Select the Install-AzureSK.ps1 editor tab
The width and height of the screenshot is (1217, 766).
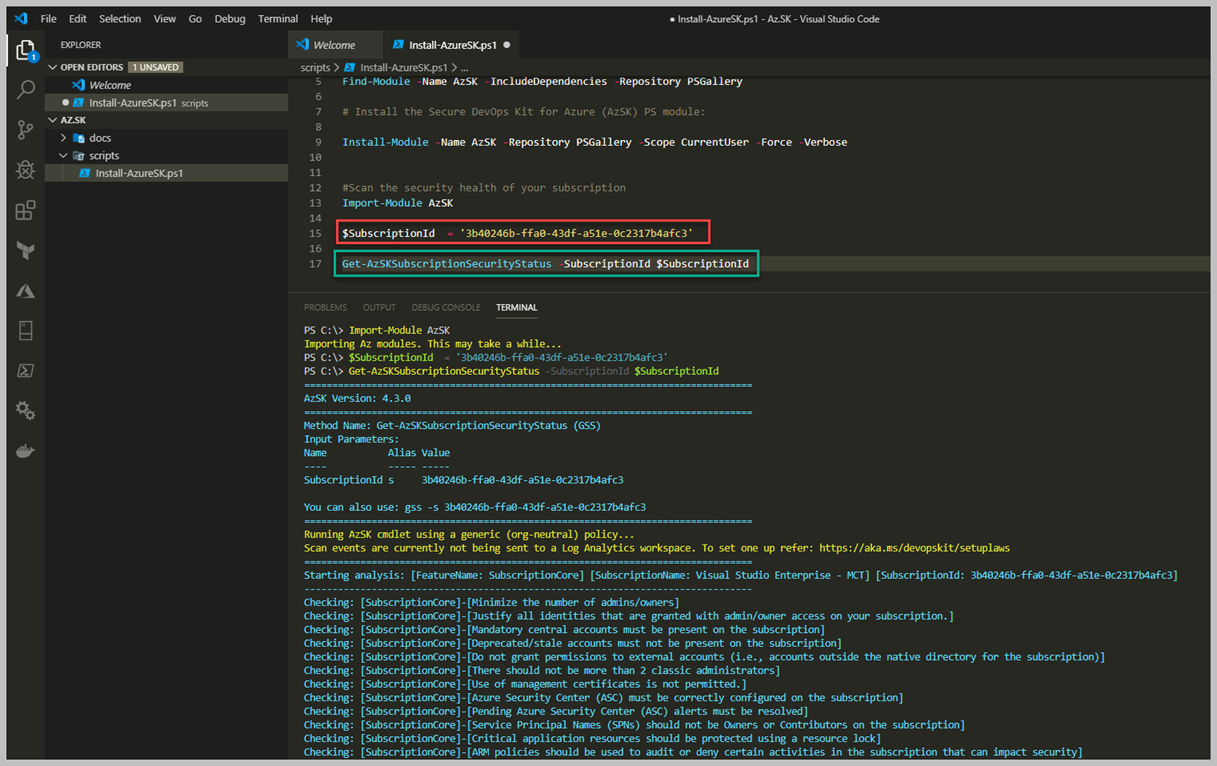(x=451, y=45)
